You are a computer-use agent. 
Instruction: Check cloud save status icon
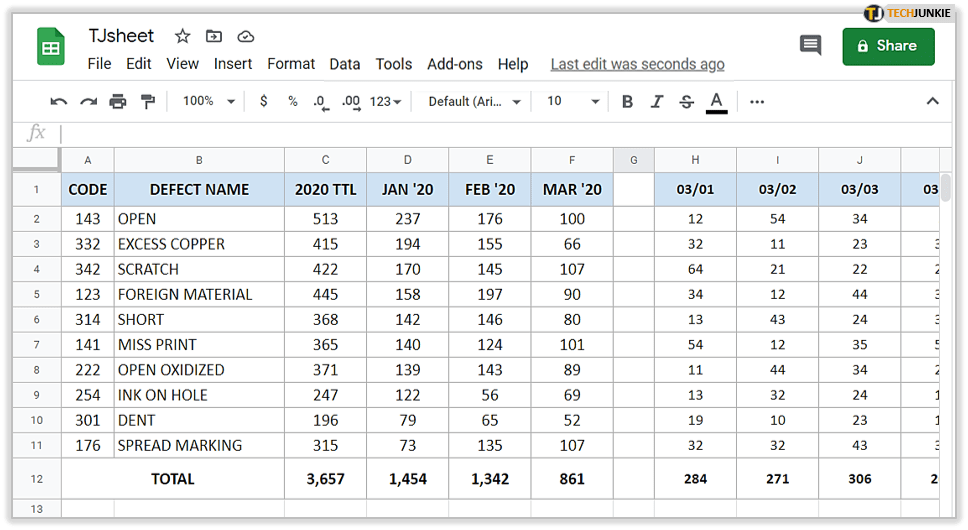(x=245, y=36)
